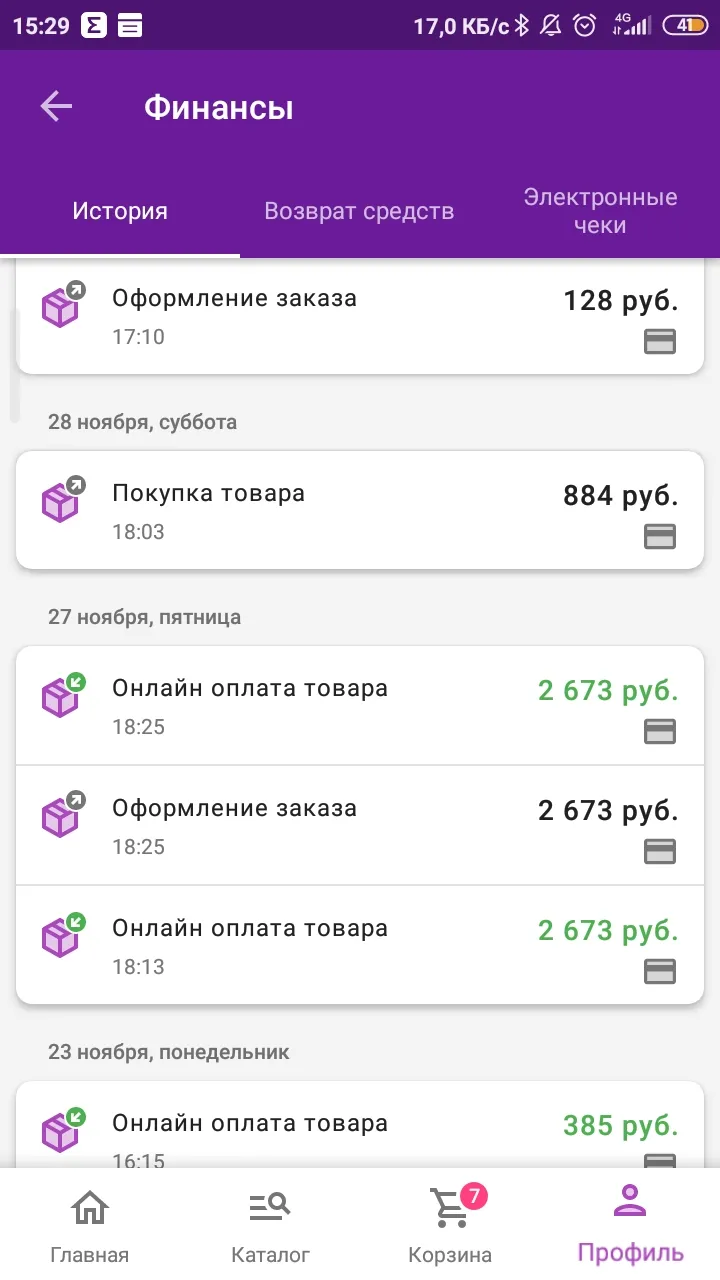The width and height of the screenshot is (720, 1280).
Task: Tap the box icon for 18:13 online payment
Action: click(x=62, y=935)
